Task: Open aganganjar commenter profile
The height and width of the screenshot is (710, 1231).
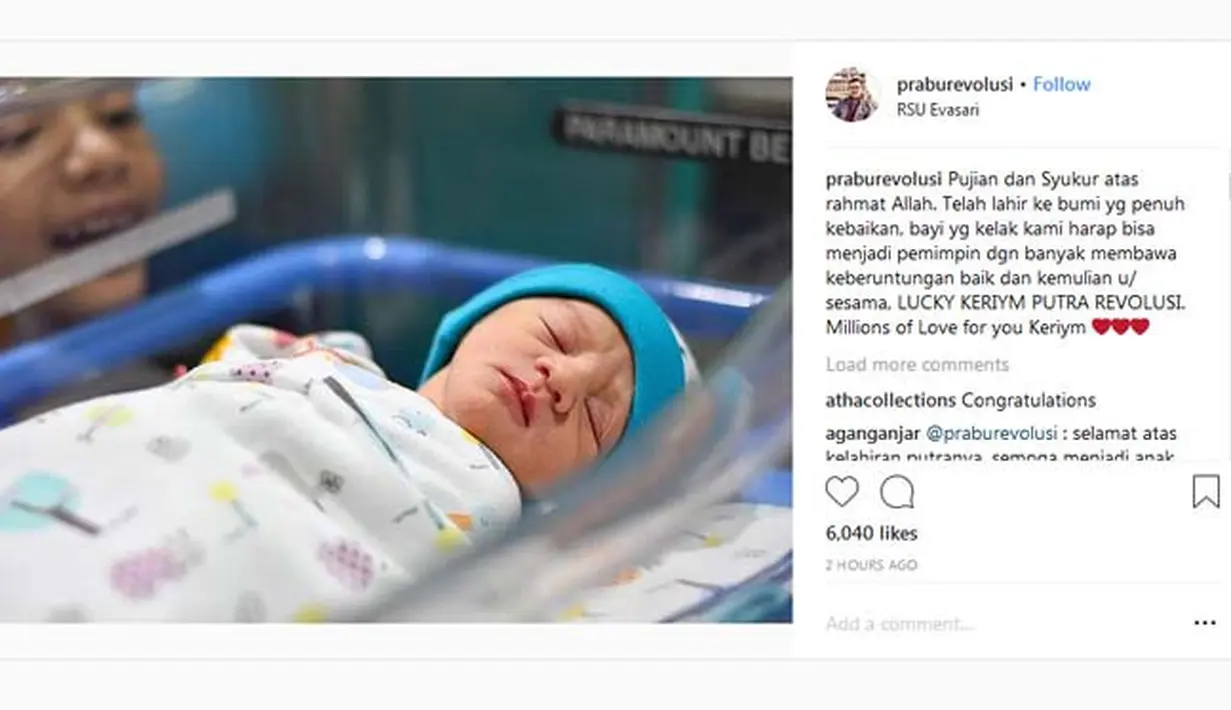Action: coord(866,434)
